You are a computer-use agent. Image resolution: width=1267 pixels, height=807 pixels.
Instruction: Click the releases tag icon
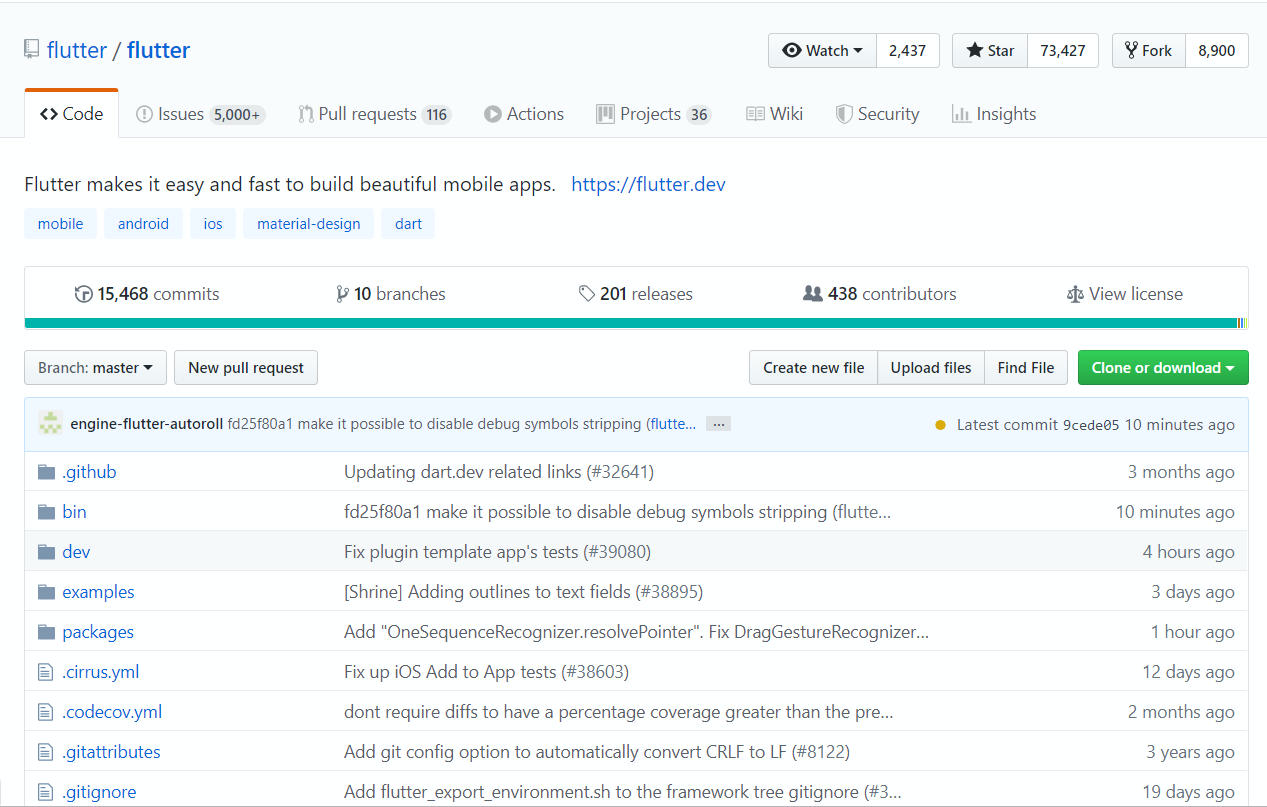(587, 294)
